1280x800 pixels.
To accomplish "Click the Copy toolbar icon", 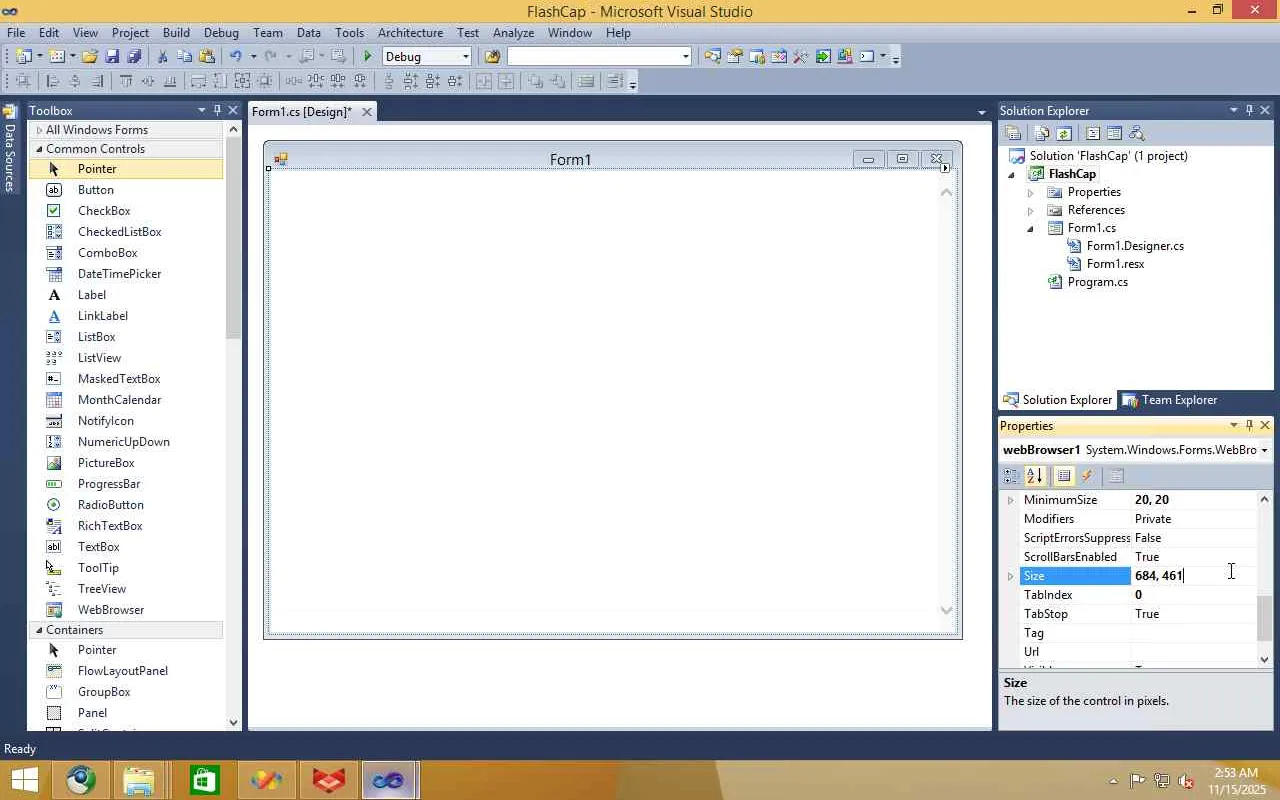I will [184, 57].
